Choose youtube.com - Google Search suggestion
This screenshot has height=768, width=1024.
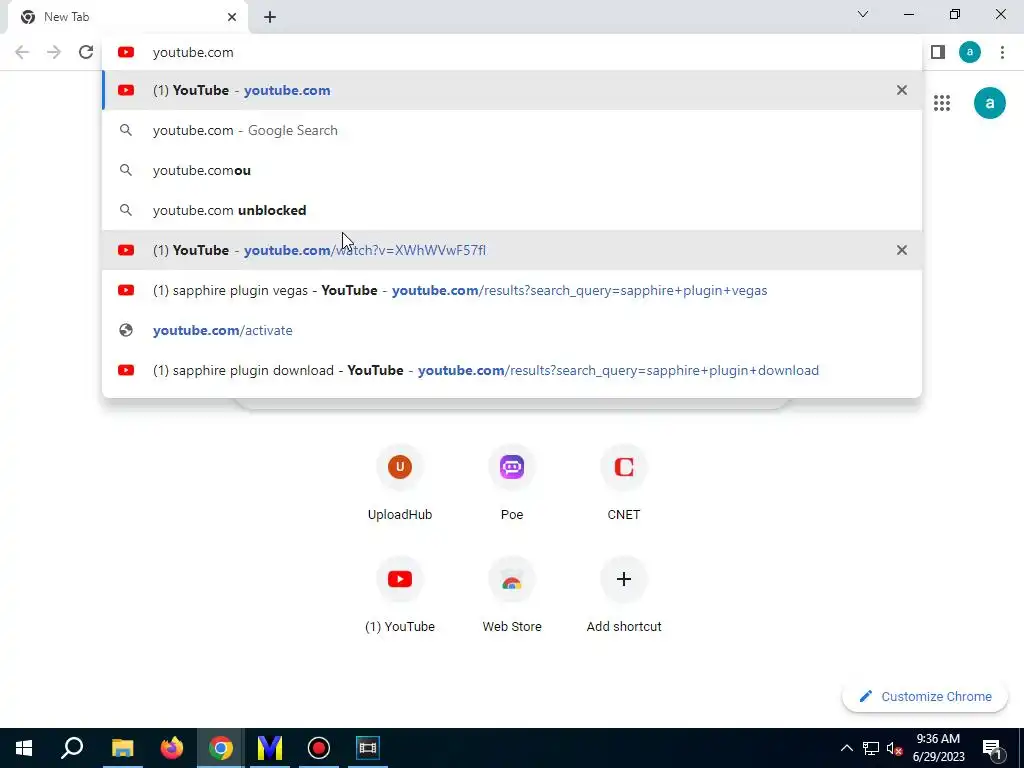pos(512,130)
